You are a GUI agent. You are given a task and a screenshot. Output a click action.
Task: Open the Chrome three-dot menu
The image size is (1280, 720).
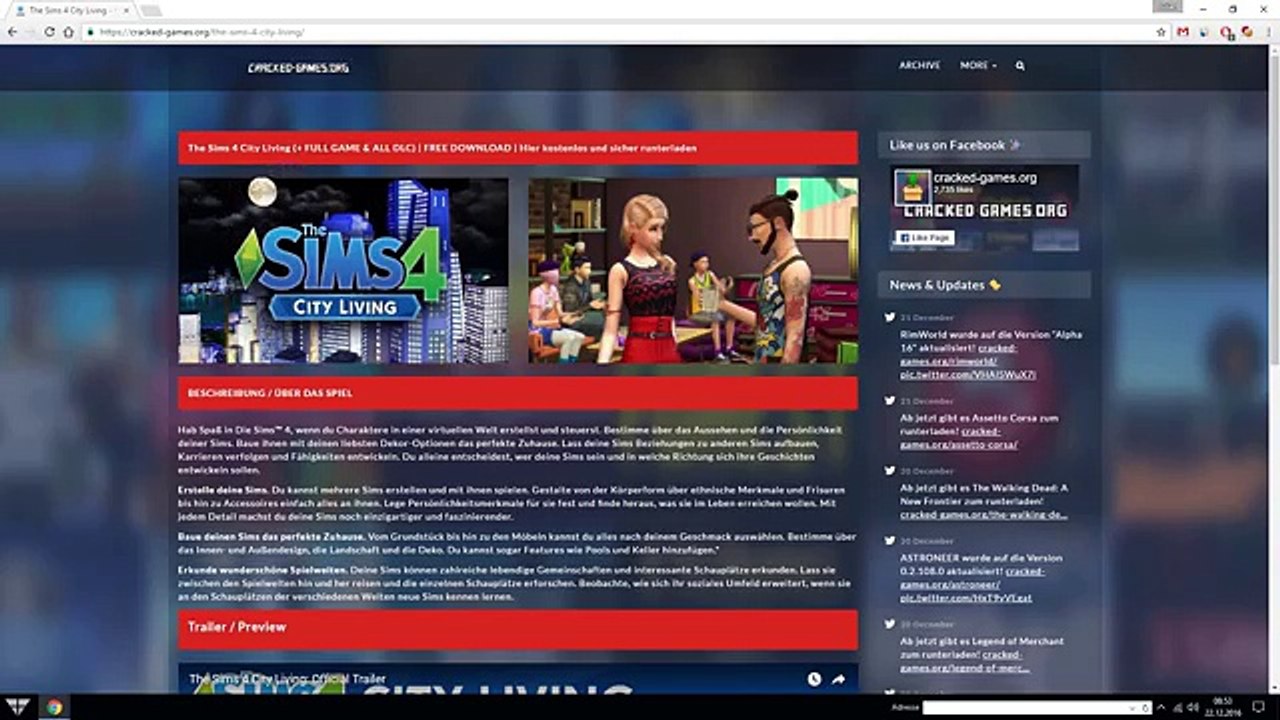[x=1268, y=32]
